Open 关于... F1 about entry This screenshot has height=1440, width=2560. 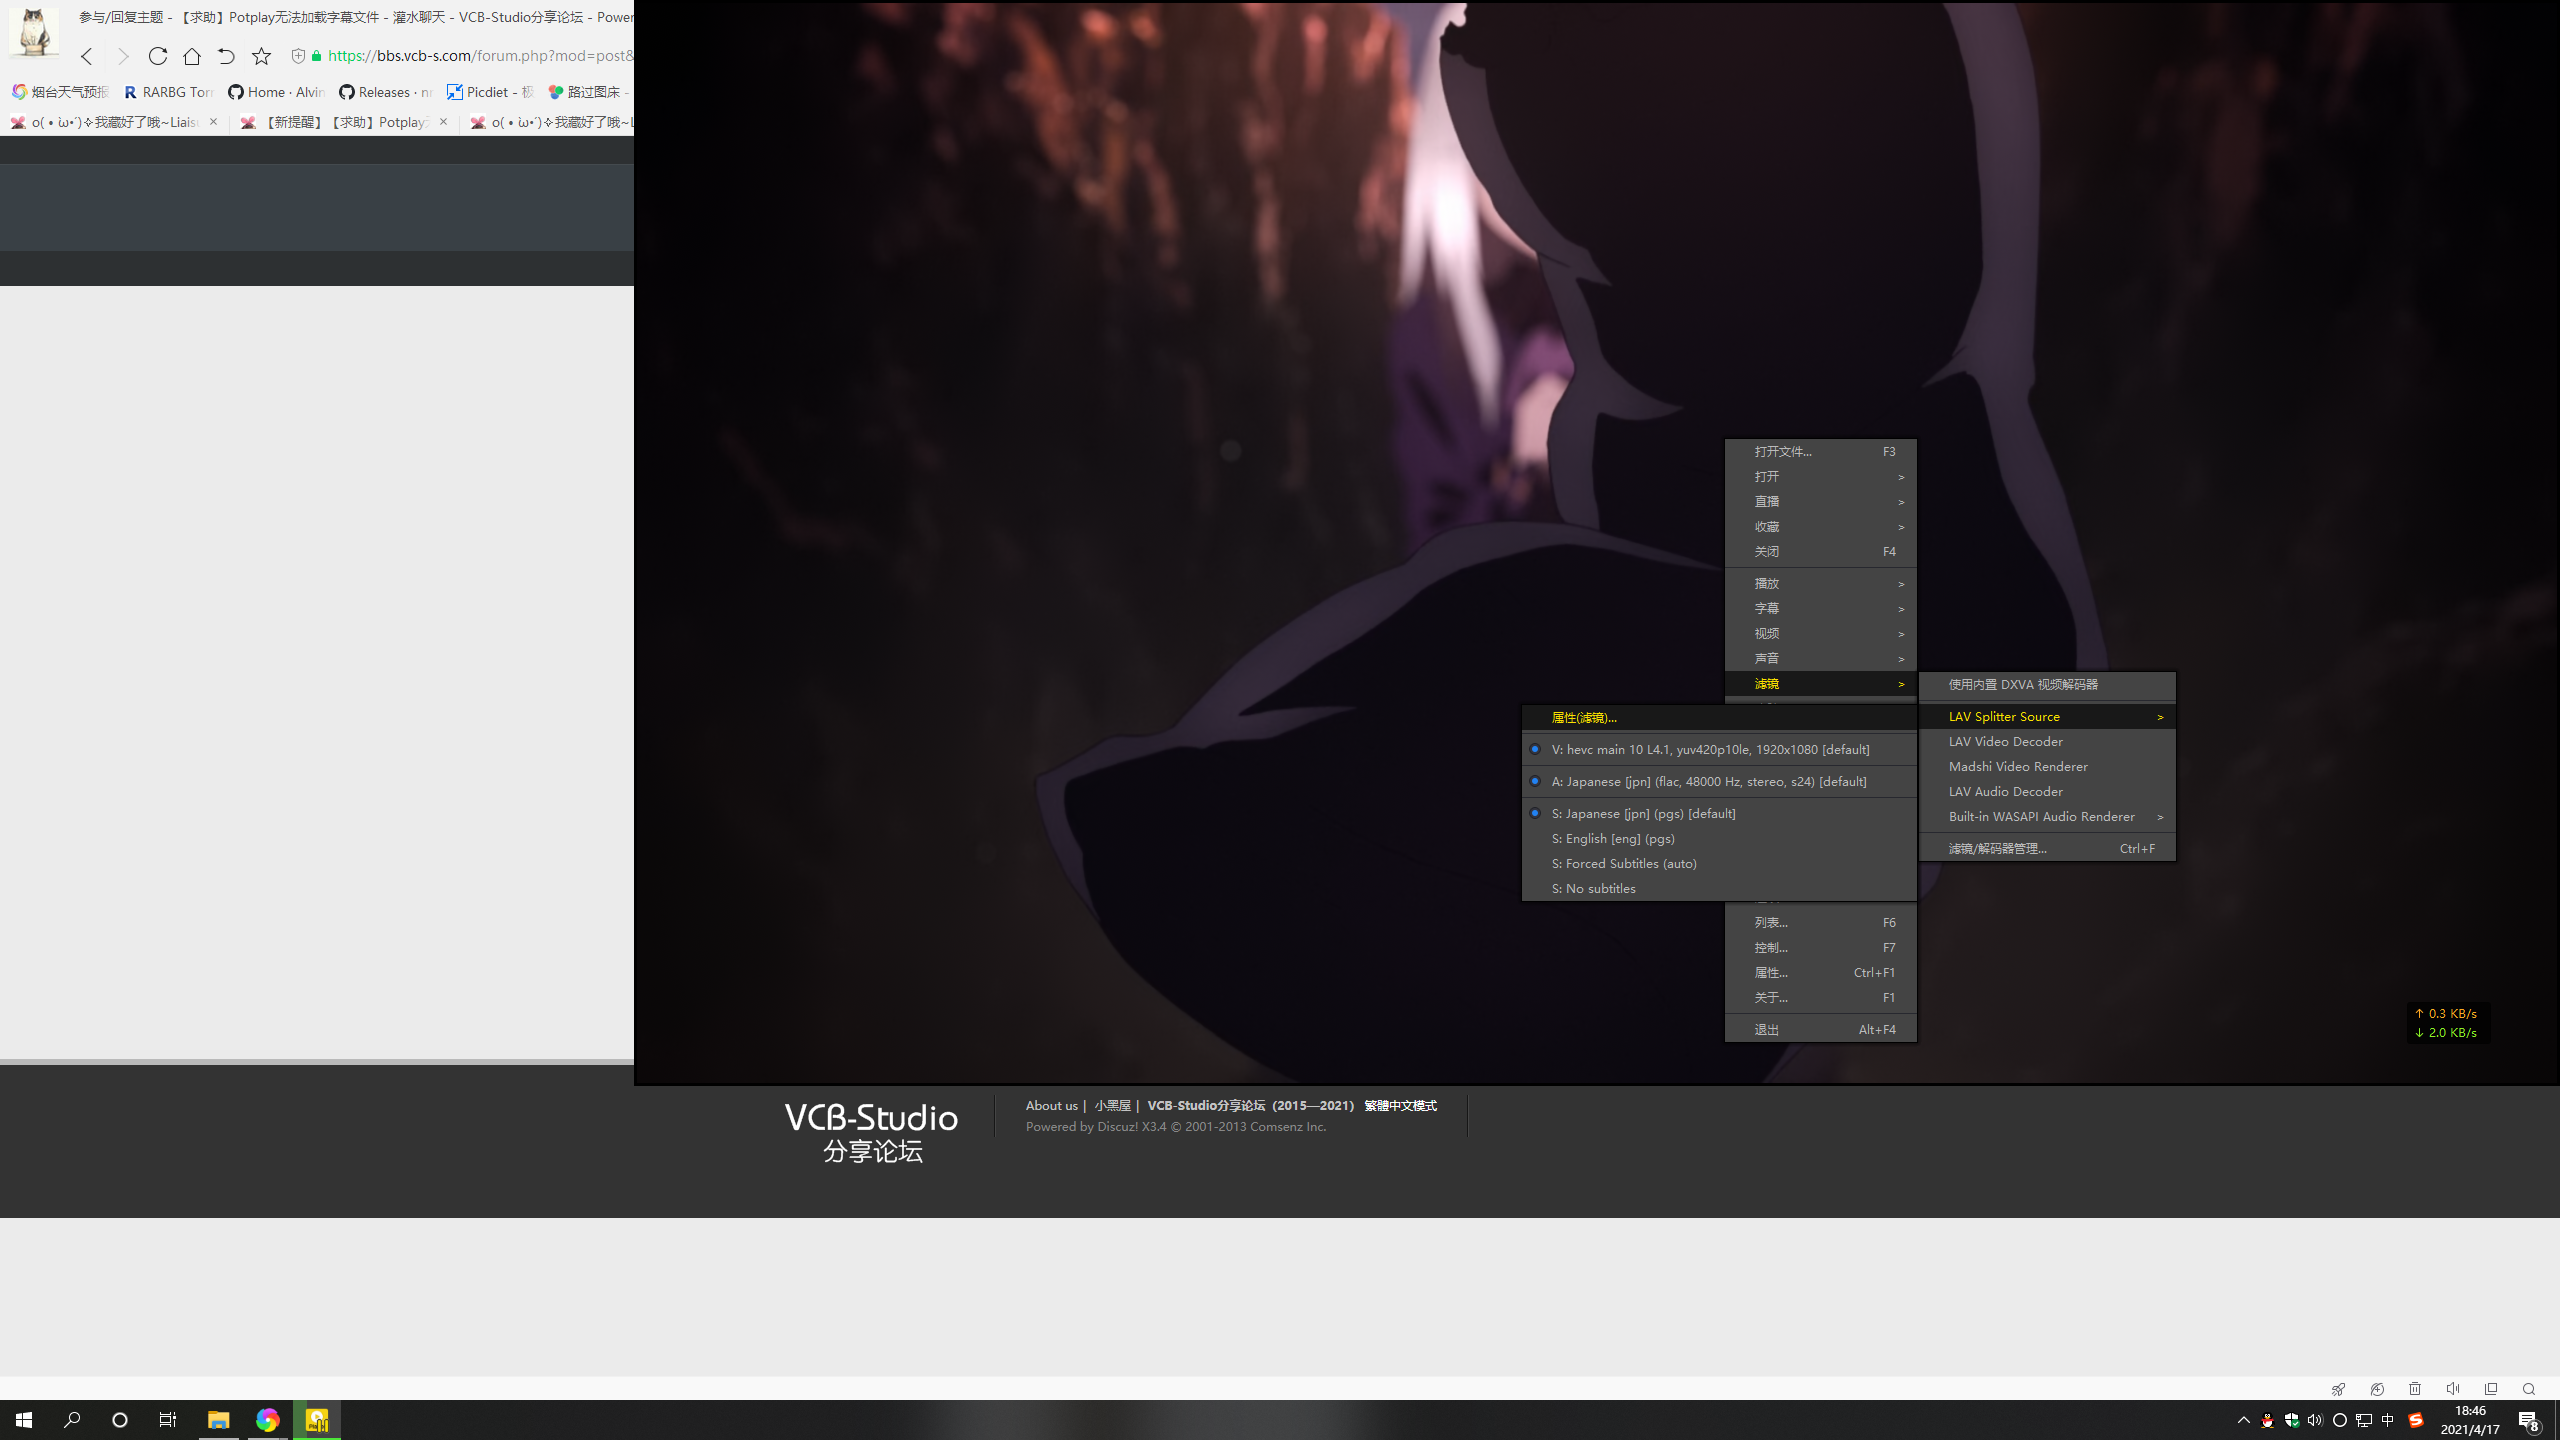click(x=1820, y=998)
